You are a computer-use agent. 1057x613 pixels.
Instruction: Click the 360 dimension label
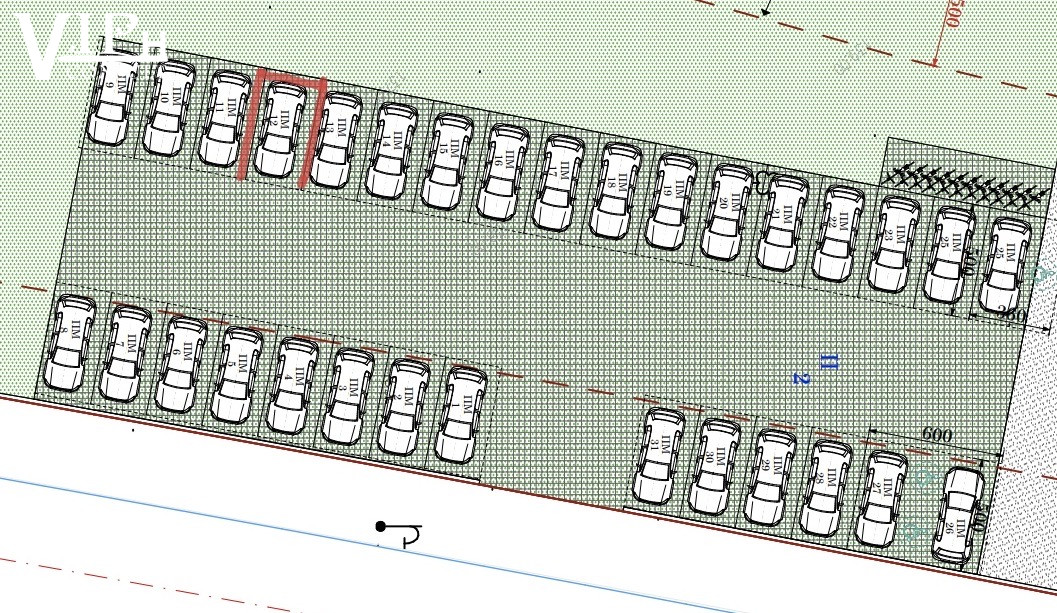[1012, 316]
